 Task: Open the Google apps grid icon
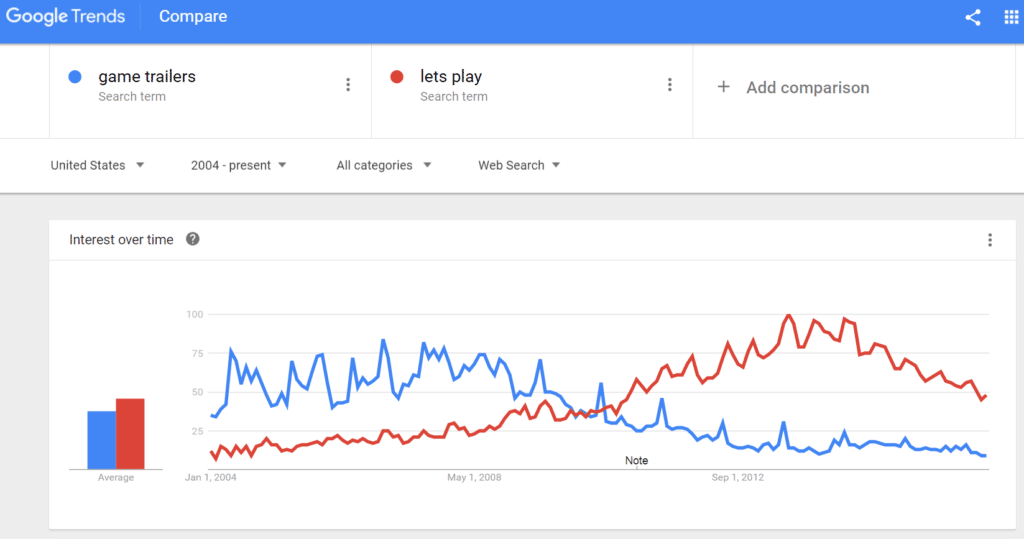(1011, 18)
